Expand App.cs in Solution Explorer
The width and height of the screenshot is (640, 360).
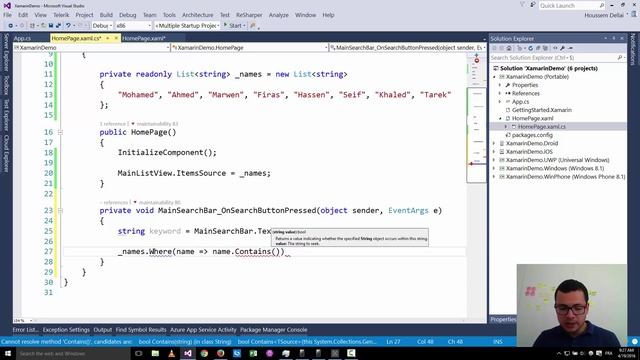click(x=500, y=102)
